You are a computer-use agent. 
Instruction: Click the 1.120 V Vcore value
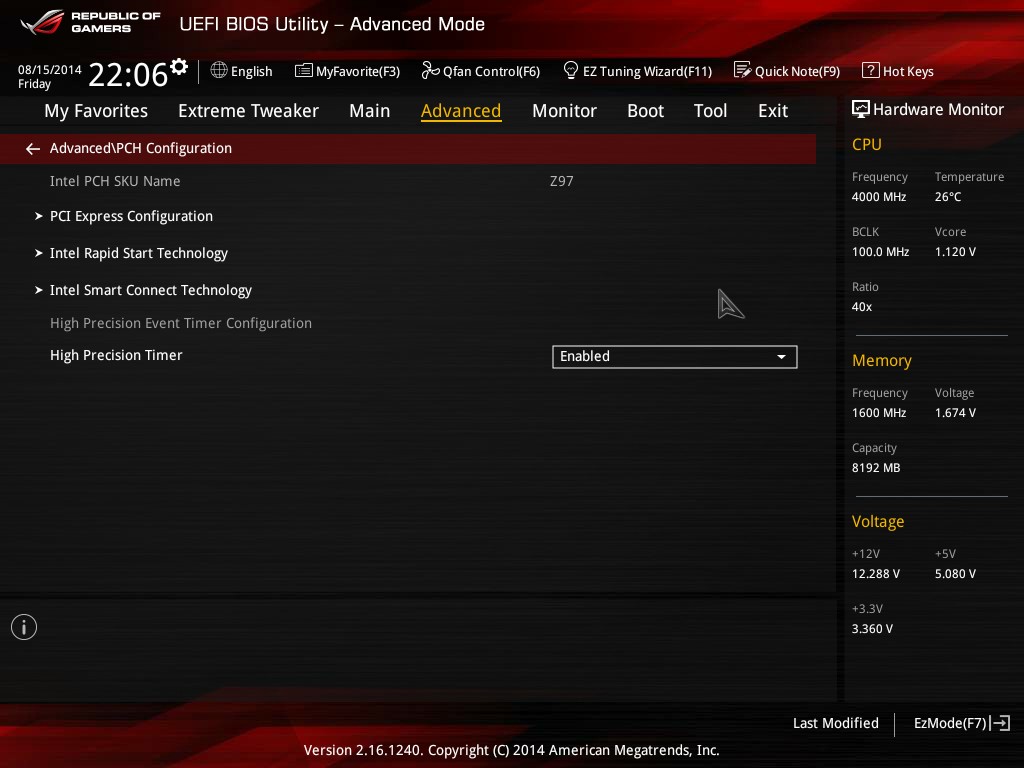coord(955,251)
